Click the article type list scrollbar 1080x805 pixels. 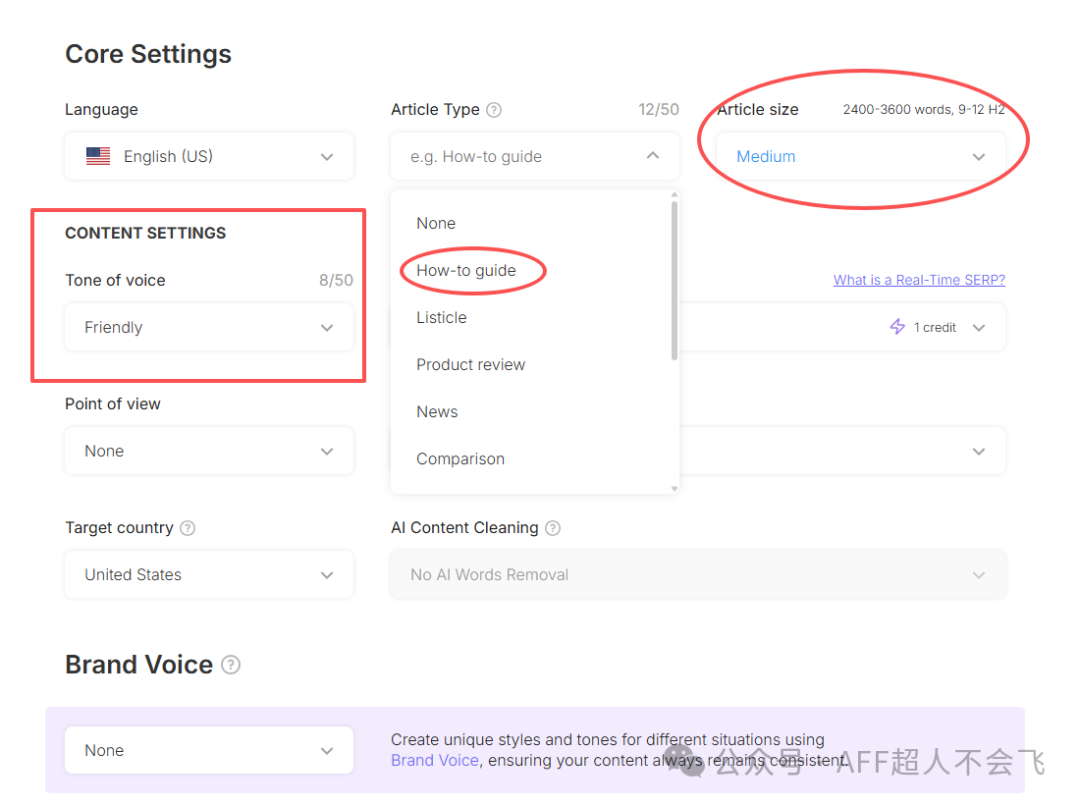(674, 280)
